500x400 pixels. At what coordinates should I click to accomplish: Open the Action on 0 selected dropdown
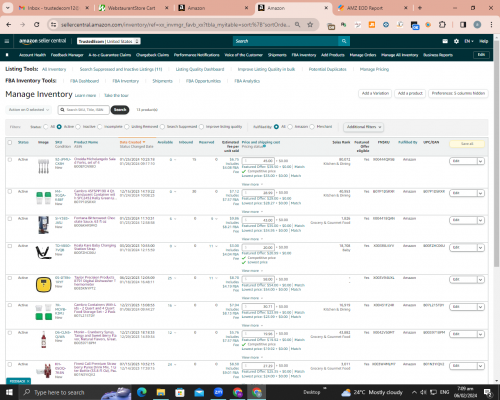click(x=28, y=110)
